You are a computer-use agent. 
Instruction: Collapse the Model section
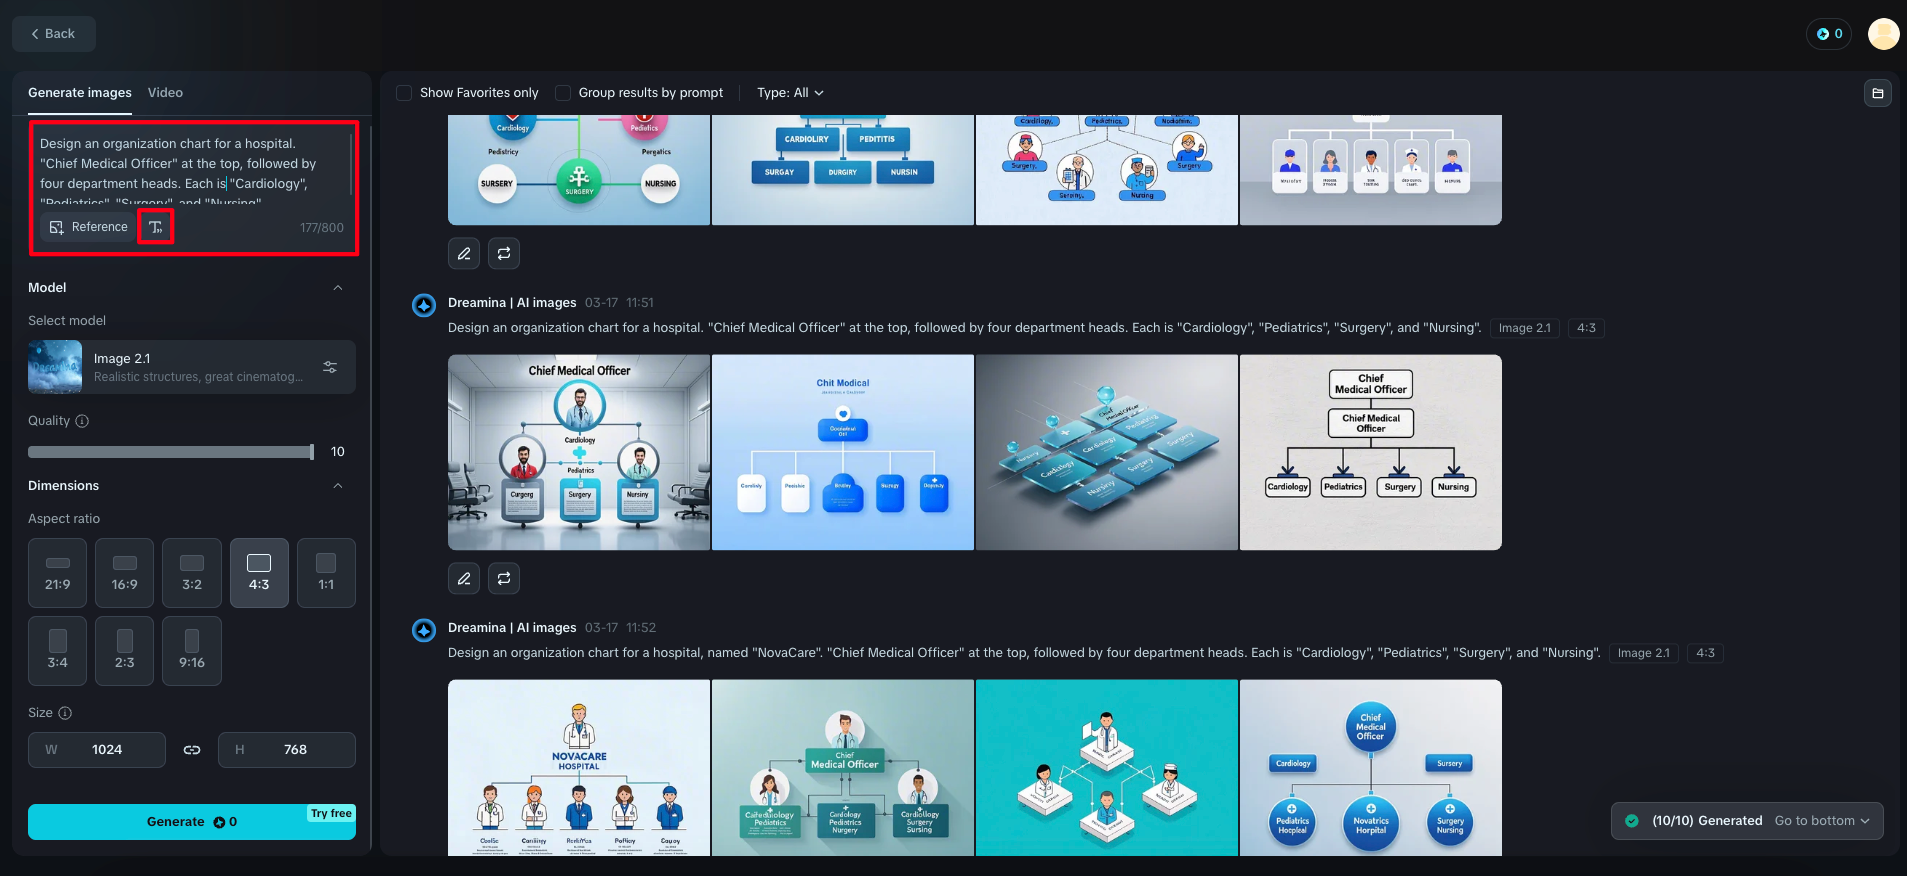338,288
